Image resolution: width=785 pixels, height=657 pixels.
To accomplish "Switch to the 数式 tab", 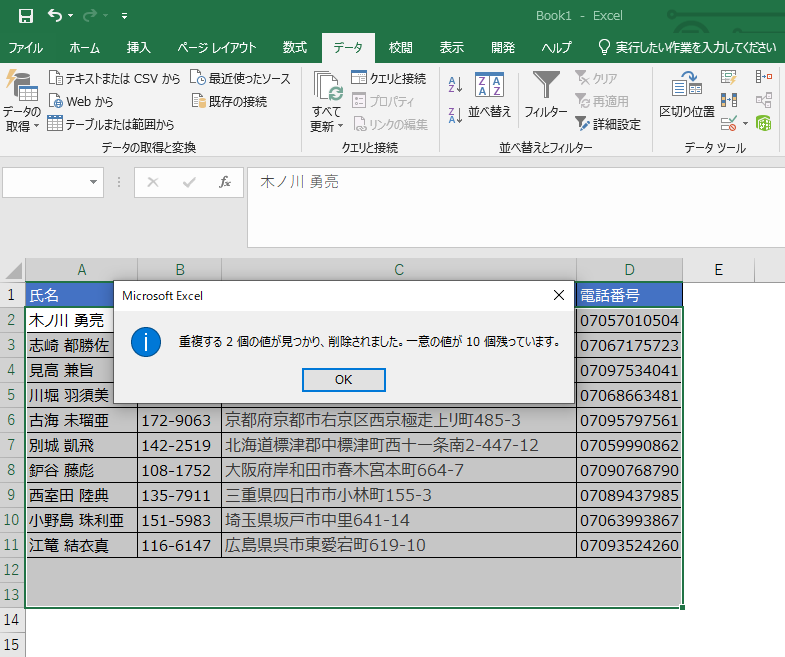I will click(x=294, y=48).
